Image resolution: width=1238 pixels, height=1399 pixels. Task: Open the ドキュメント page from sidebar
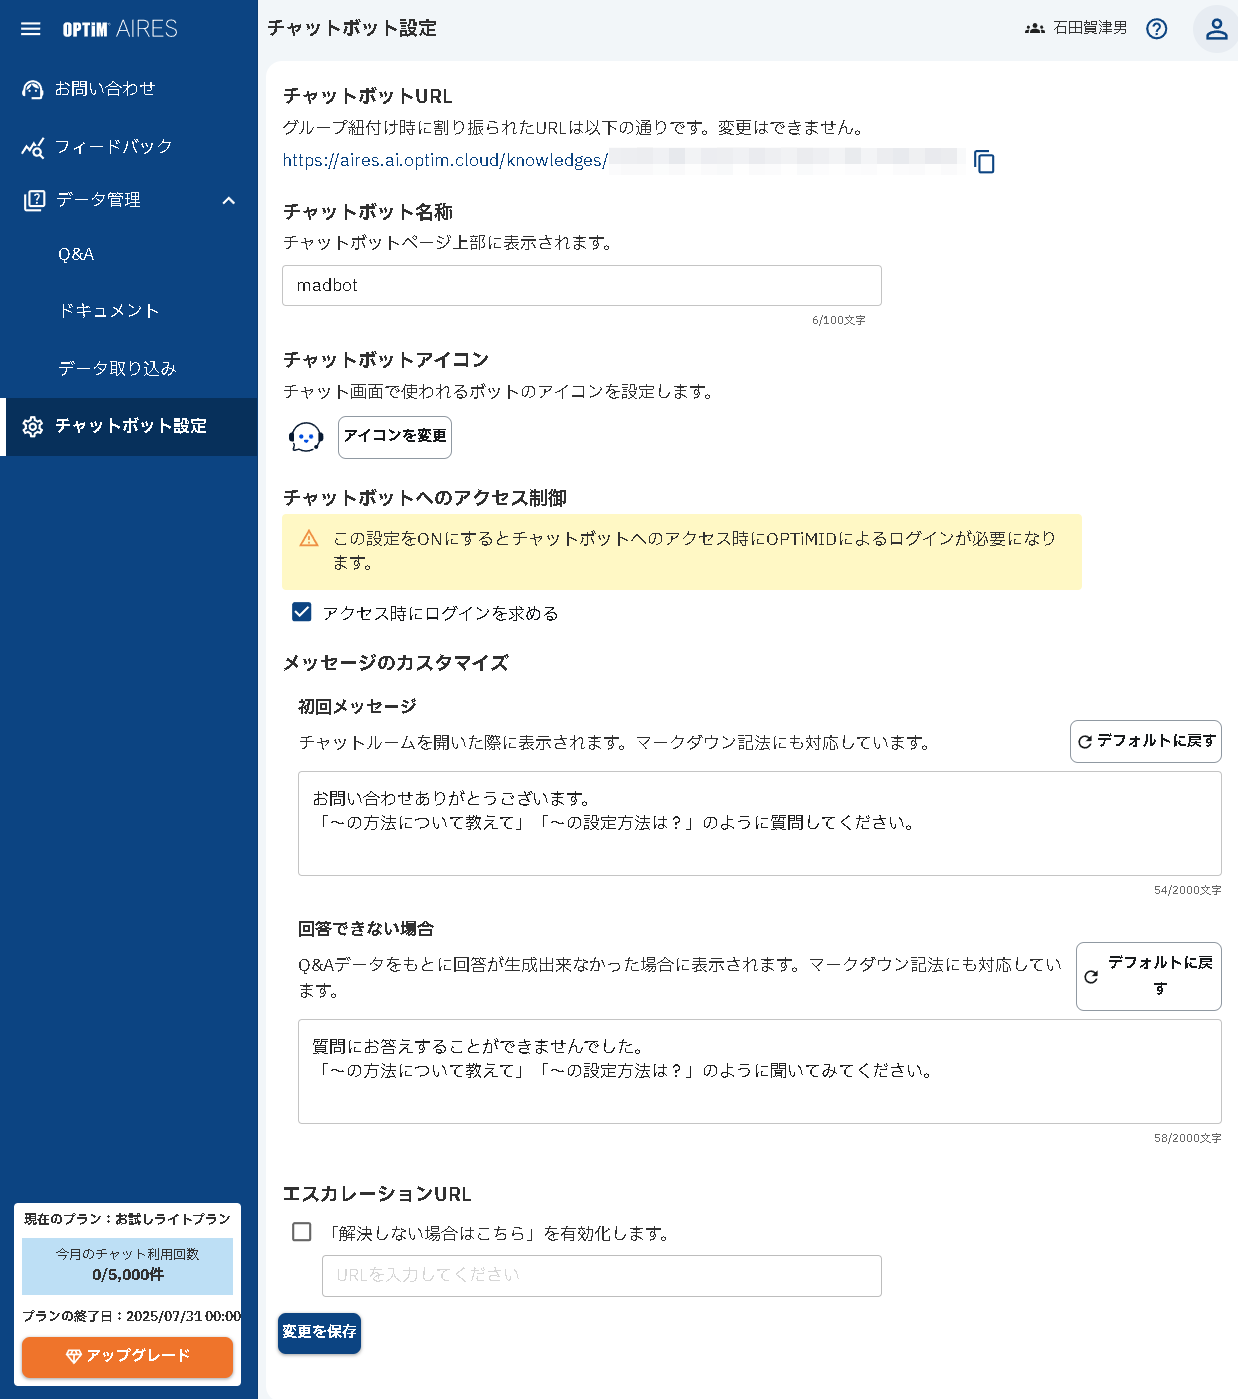tap(107, 311)
